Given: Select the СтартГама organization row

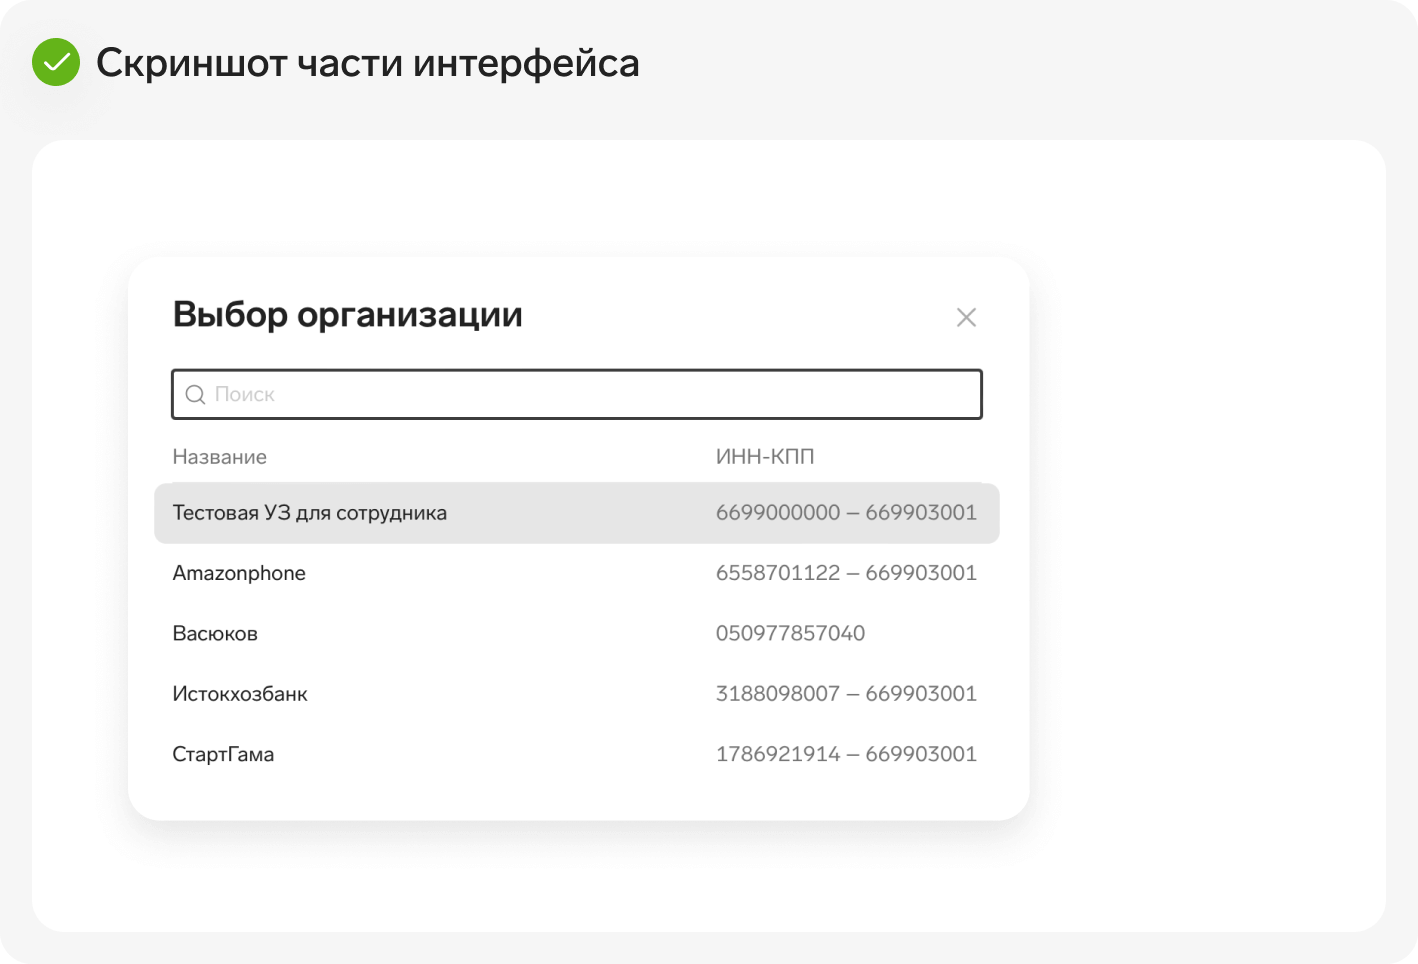Looking at the screenshot, I should [x=577, y=754].
